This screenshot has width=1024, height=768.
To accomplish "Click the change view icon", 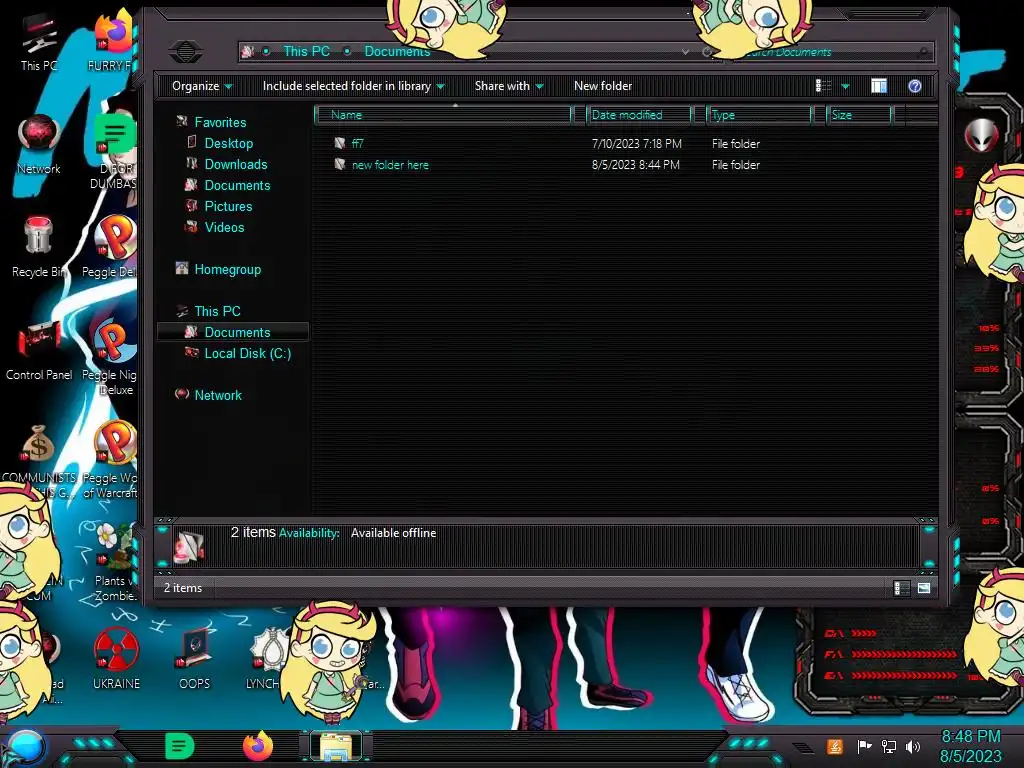I will click(824, 86).
